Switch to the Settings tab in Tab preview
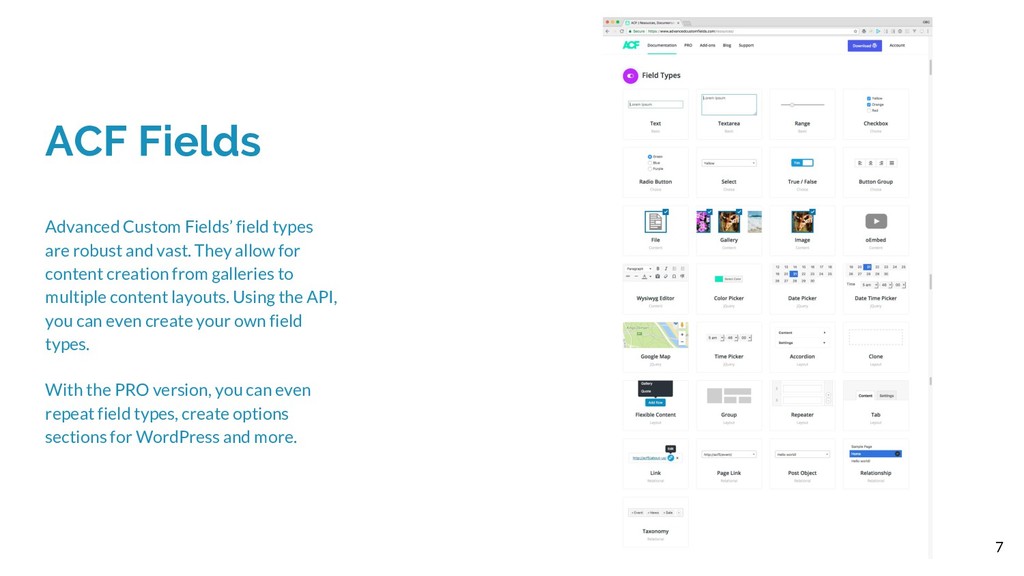1024x576 pixels. tap(886, 396)
